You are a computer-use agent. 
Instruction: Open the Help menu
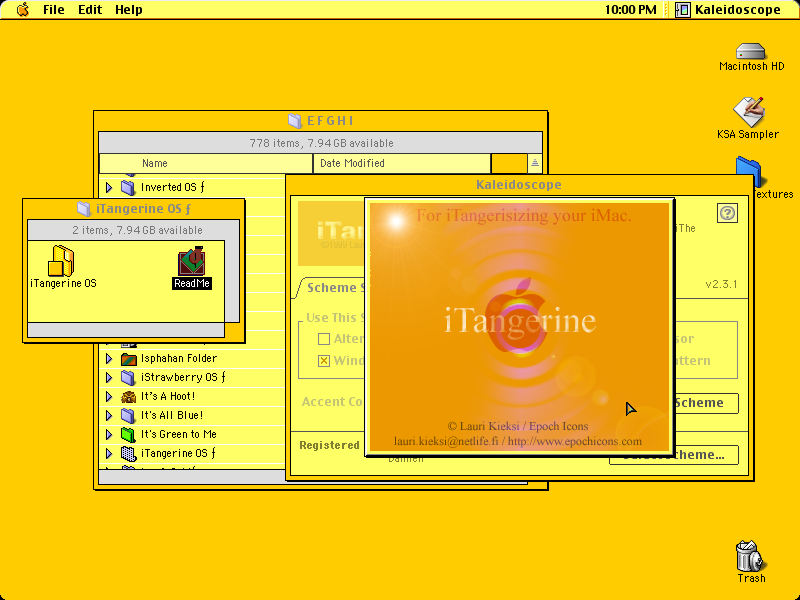click(129, 10)
